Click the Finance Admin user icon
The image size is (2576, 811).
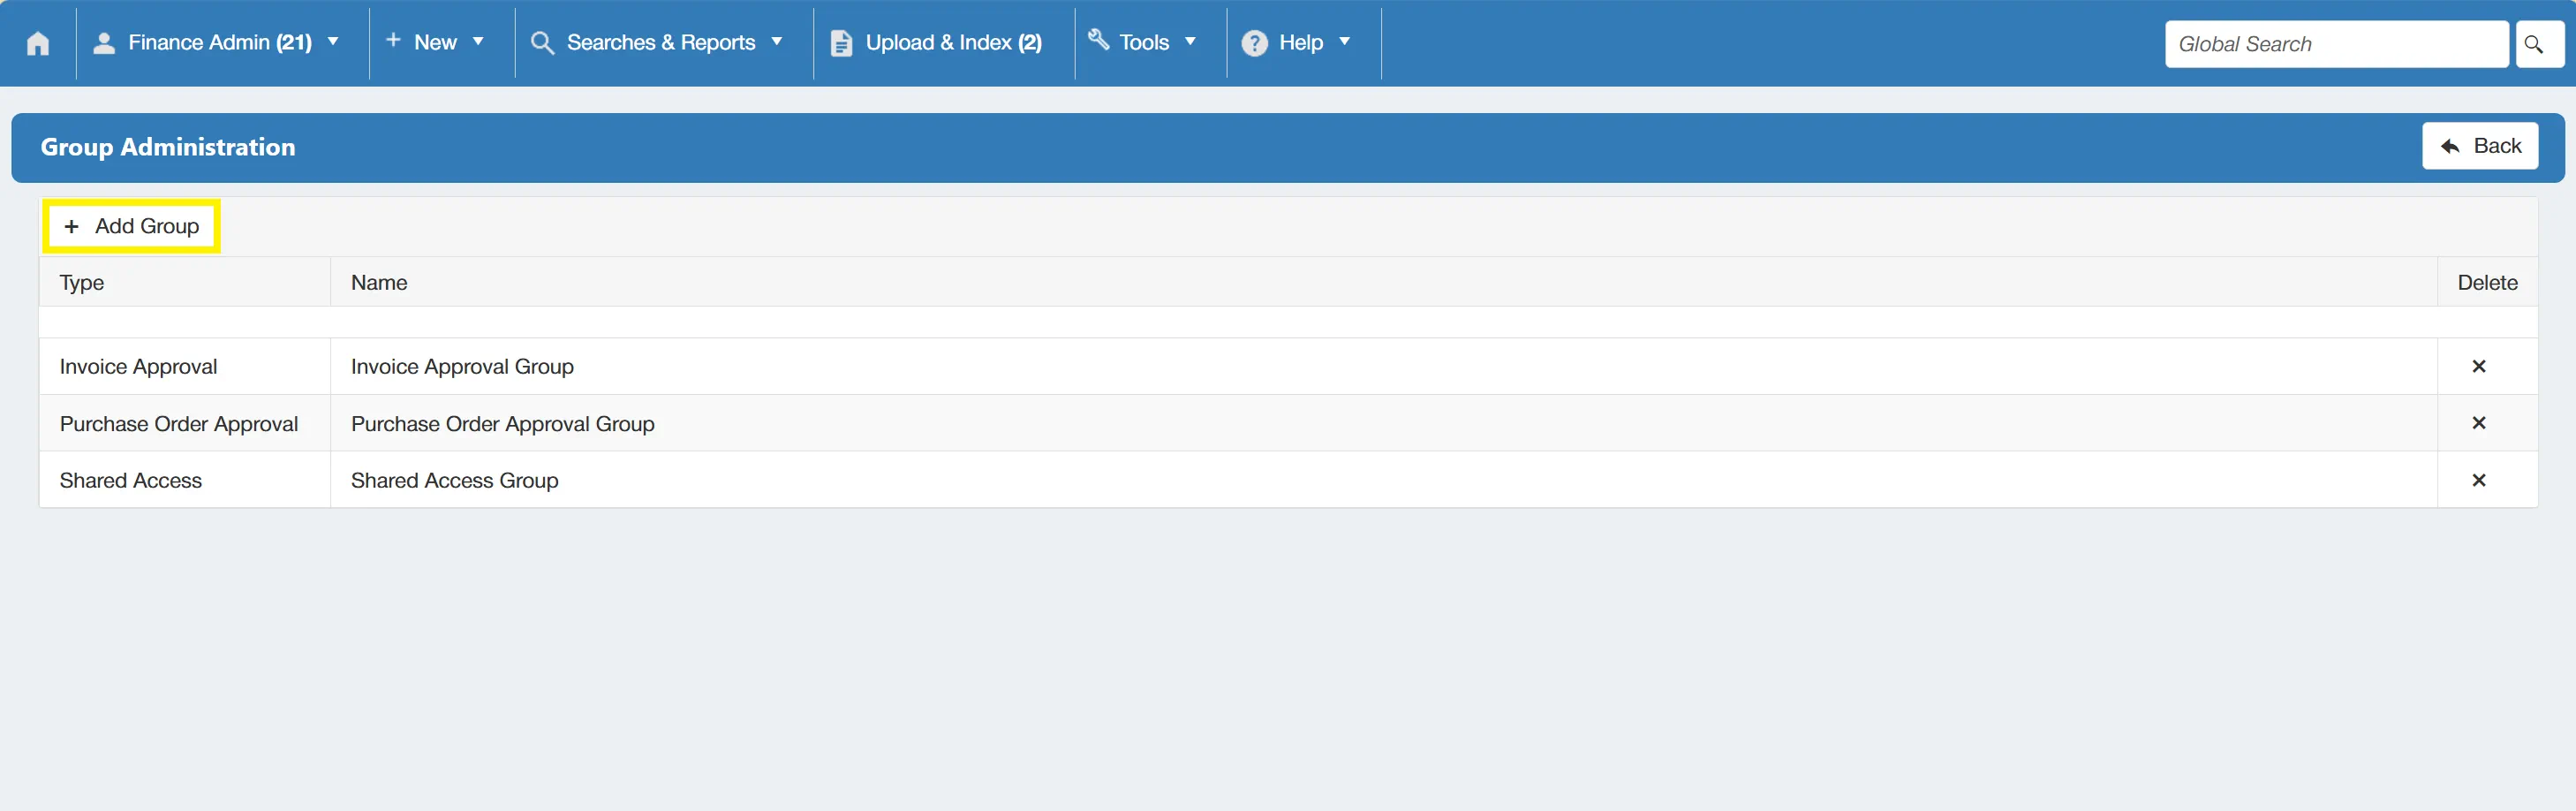103,42
